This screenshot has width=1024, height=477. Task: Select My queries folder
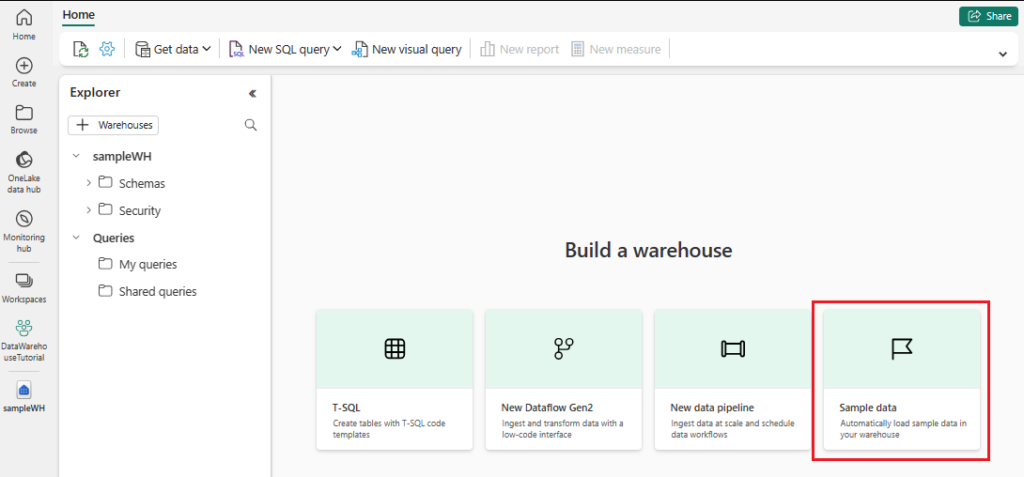(x=147, y=265)
